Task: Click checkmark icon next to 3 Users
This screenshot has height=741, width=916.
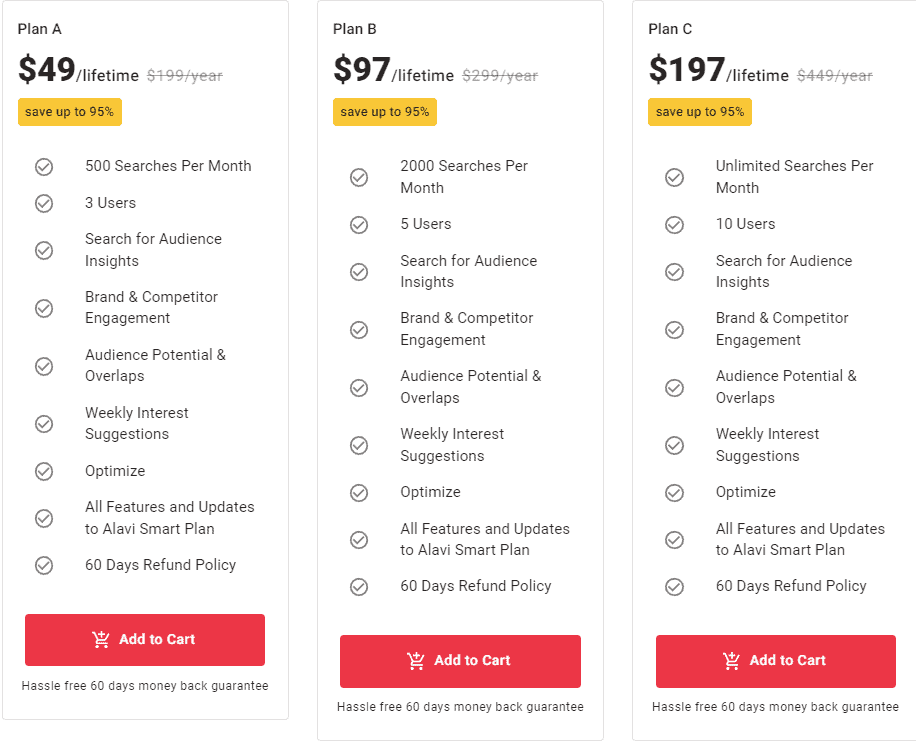Action: click(44, 204)
